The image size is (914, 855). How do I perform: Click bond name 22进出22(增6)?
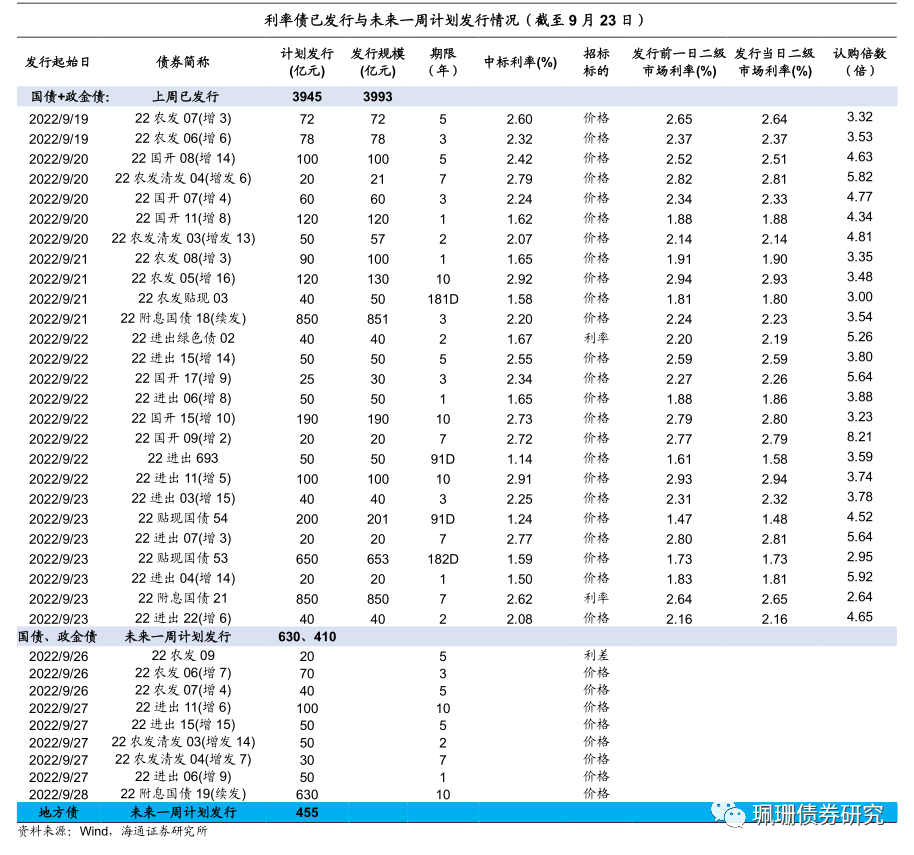[x=183, y=618]
